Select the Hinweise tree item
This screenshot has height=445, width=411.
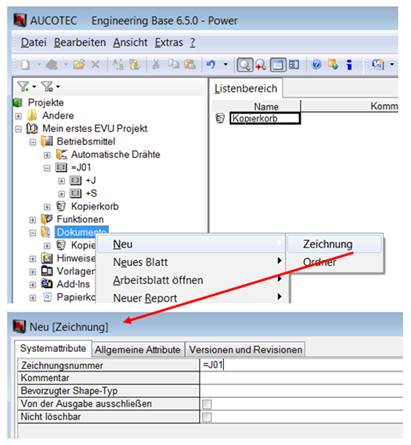pyautogui.click(x=76, y=258)
